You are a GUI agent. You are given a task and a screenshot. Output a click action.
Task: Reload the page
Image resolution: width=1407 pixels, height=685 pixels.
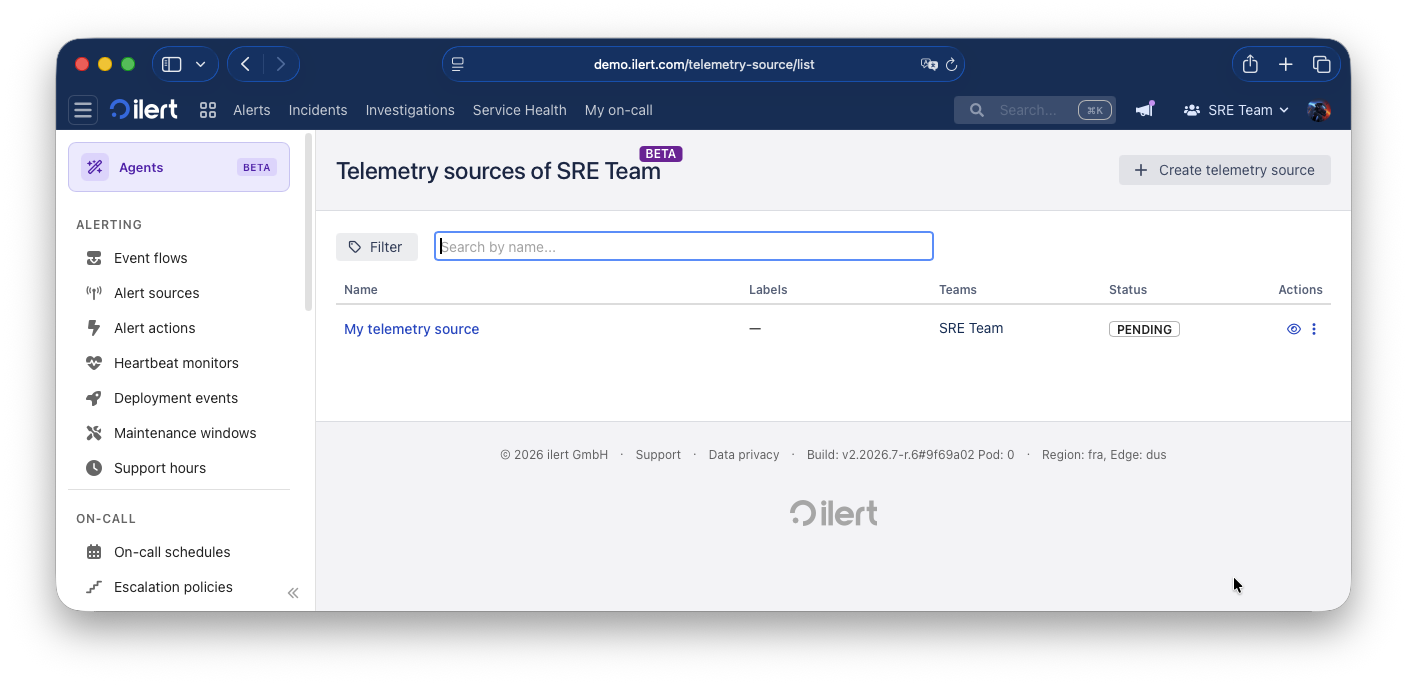951,64
